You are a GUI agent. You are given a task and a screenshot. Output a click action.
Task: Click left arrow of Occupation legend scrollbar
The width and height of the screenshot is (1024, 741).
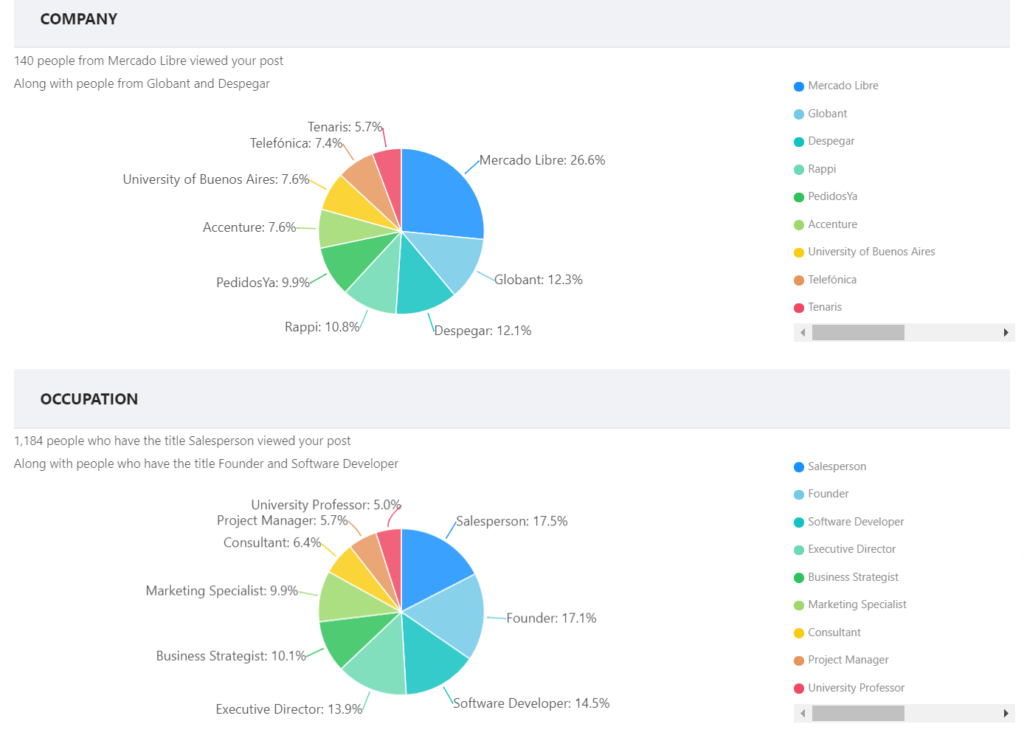803,713
